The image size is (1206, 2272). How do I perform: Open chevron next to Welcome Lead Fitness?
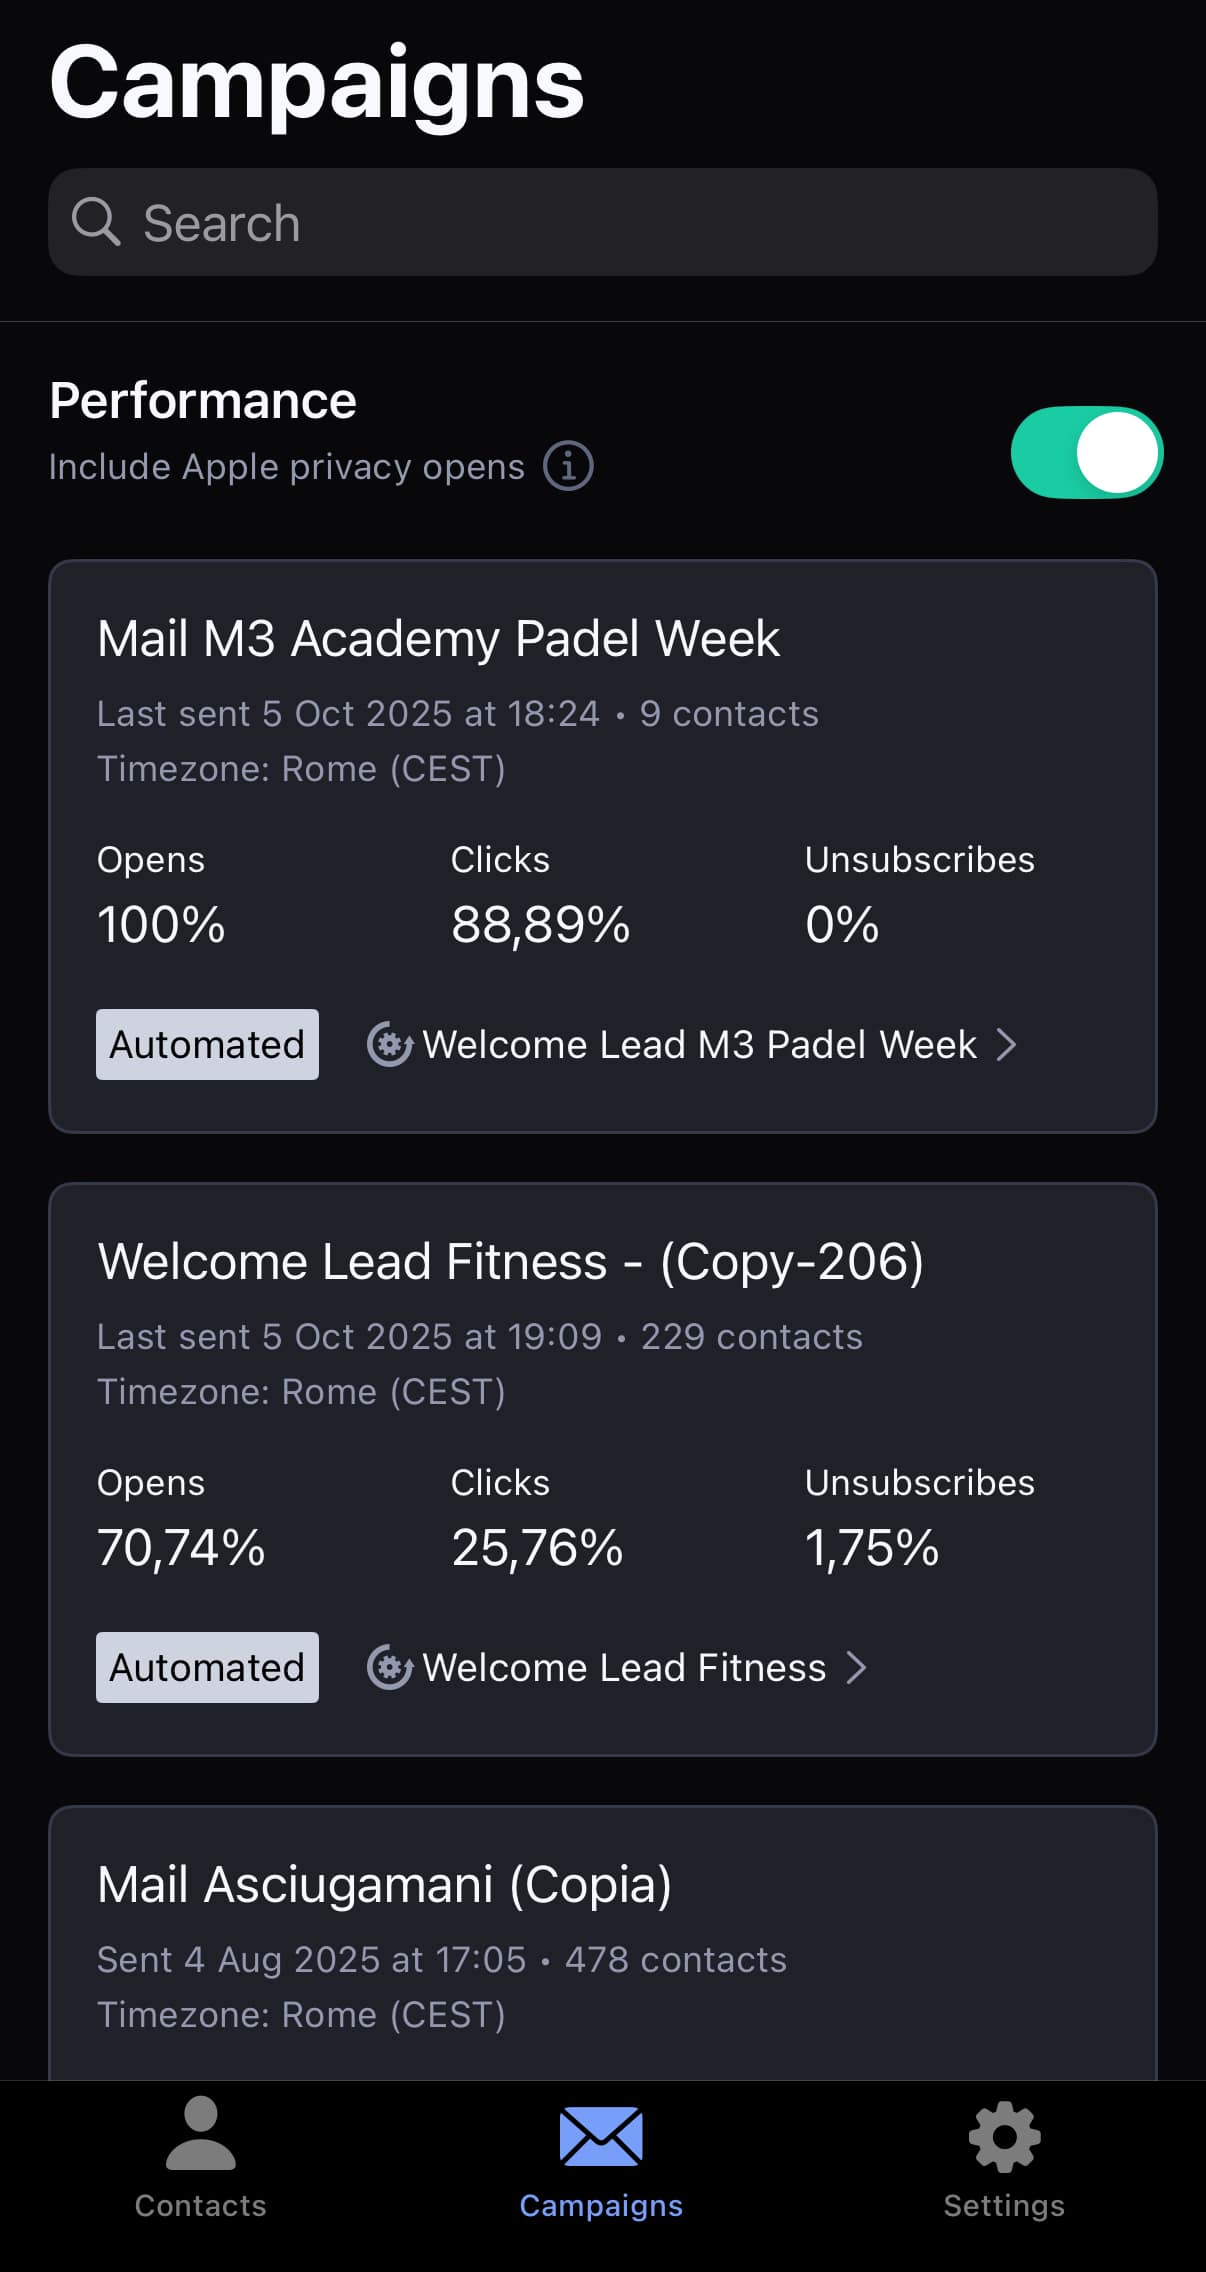[x=856, y=1668]
